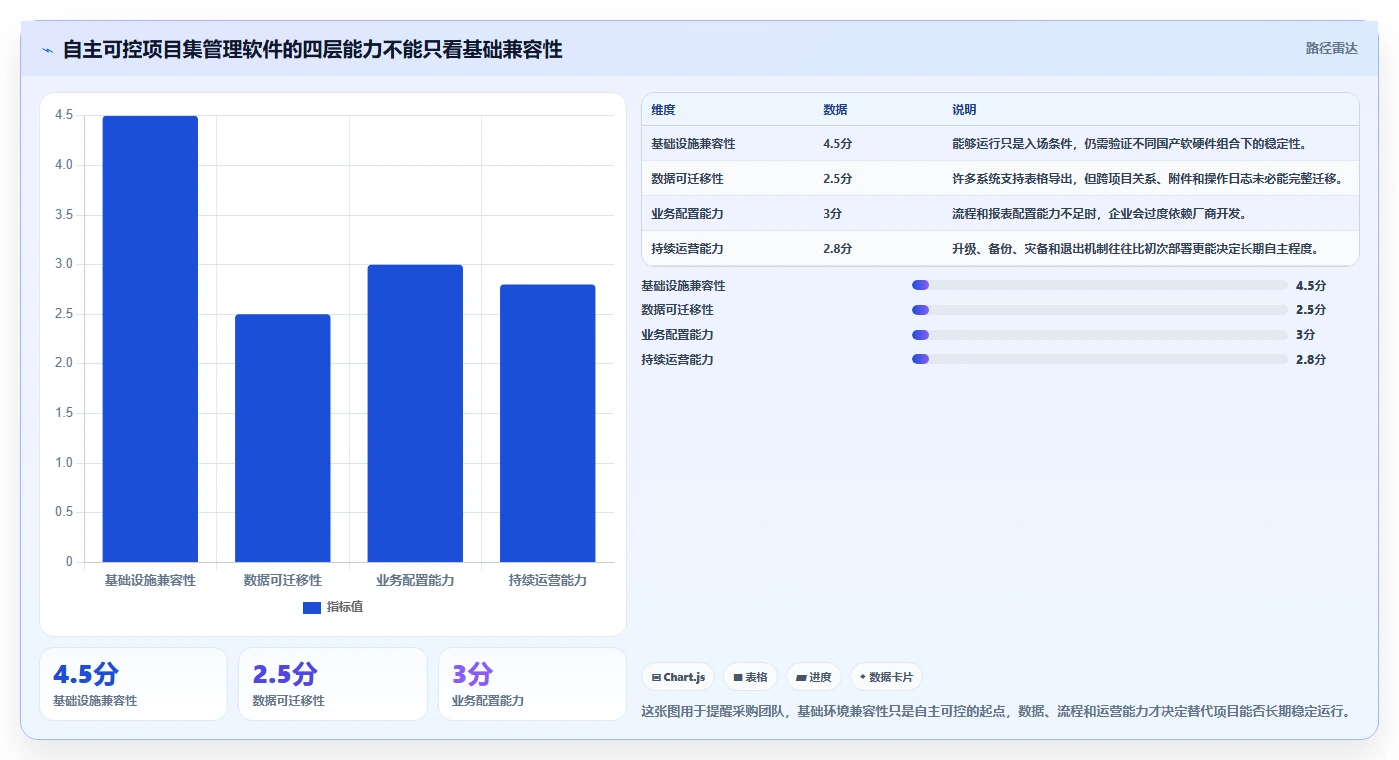The width and height of the screenshot is (1399, 760).
Task: Click the Chart.js tag chip
Action: [x=678, y=677]
